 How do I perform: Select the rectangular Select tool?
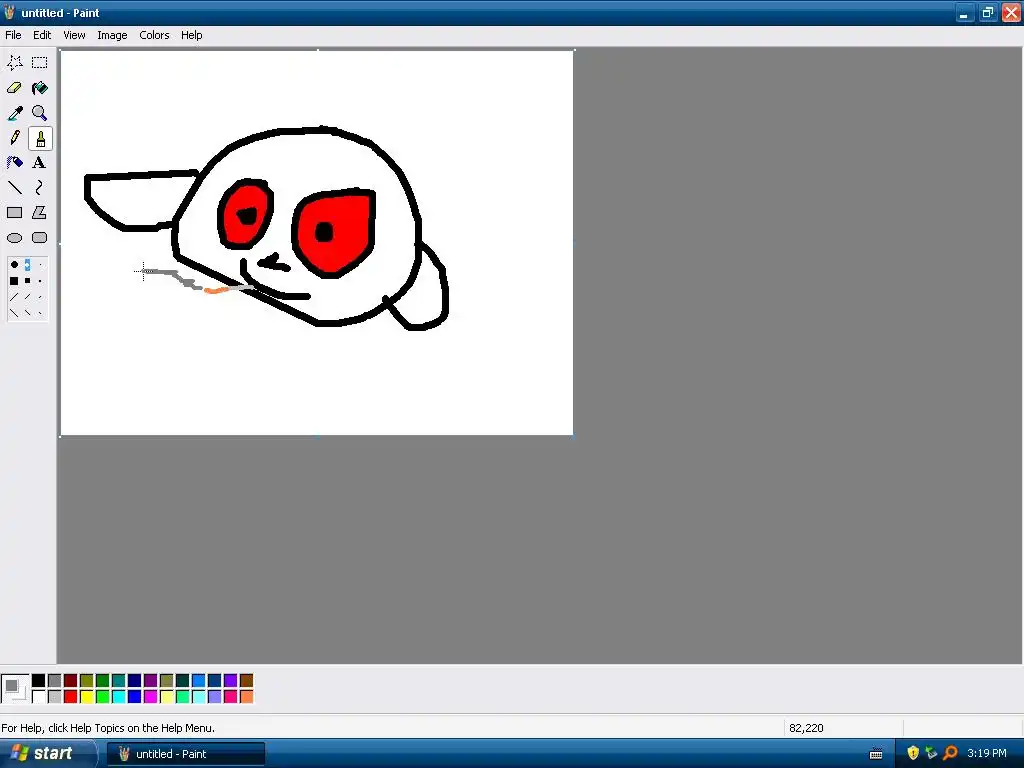click(40, 63)
